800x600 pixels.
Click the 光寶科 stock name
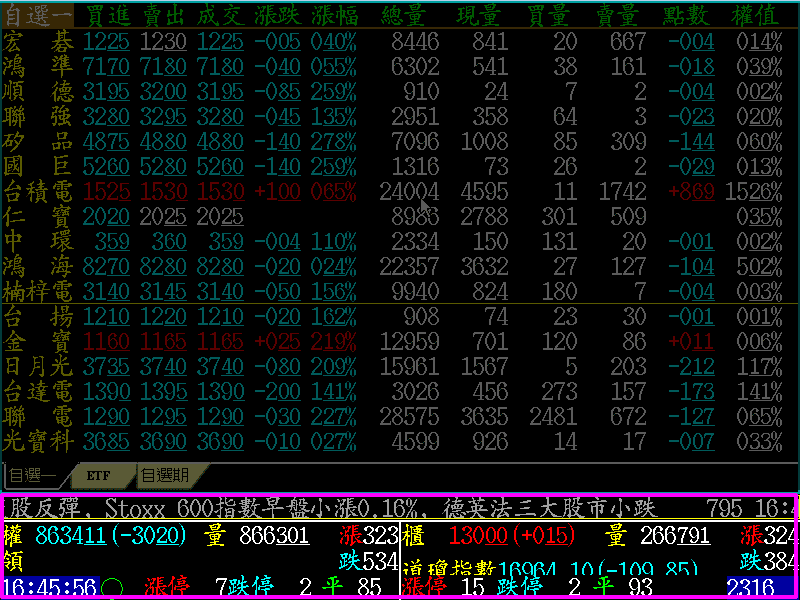pyautogui.click(x=40, y=440)
